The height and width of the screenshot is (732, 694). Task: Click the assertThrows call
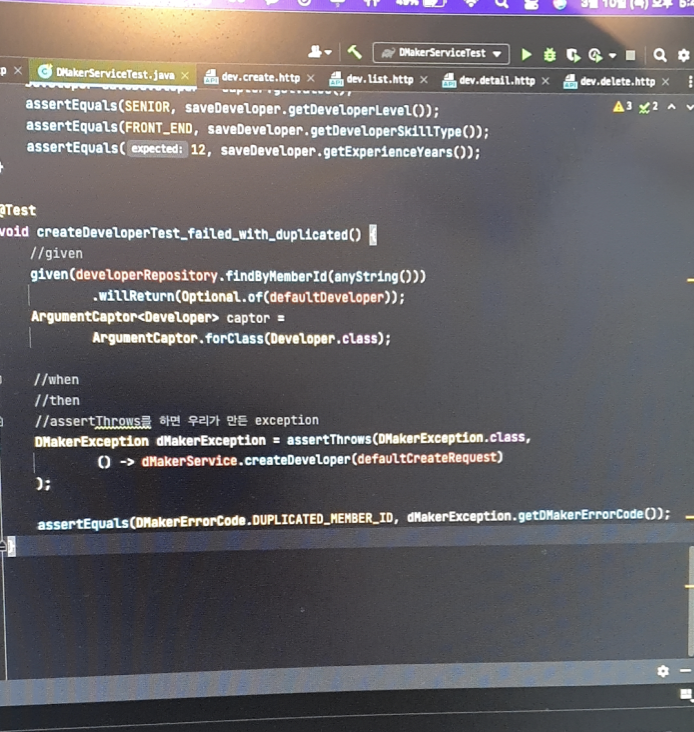coord(329,439)
